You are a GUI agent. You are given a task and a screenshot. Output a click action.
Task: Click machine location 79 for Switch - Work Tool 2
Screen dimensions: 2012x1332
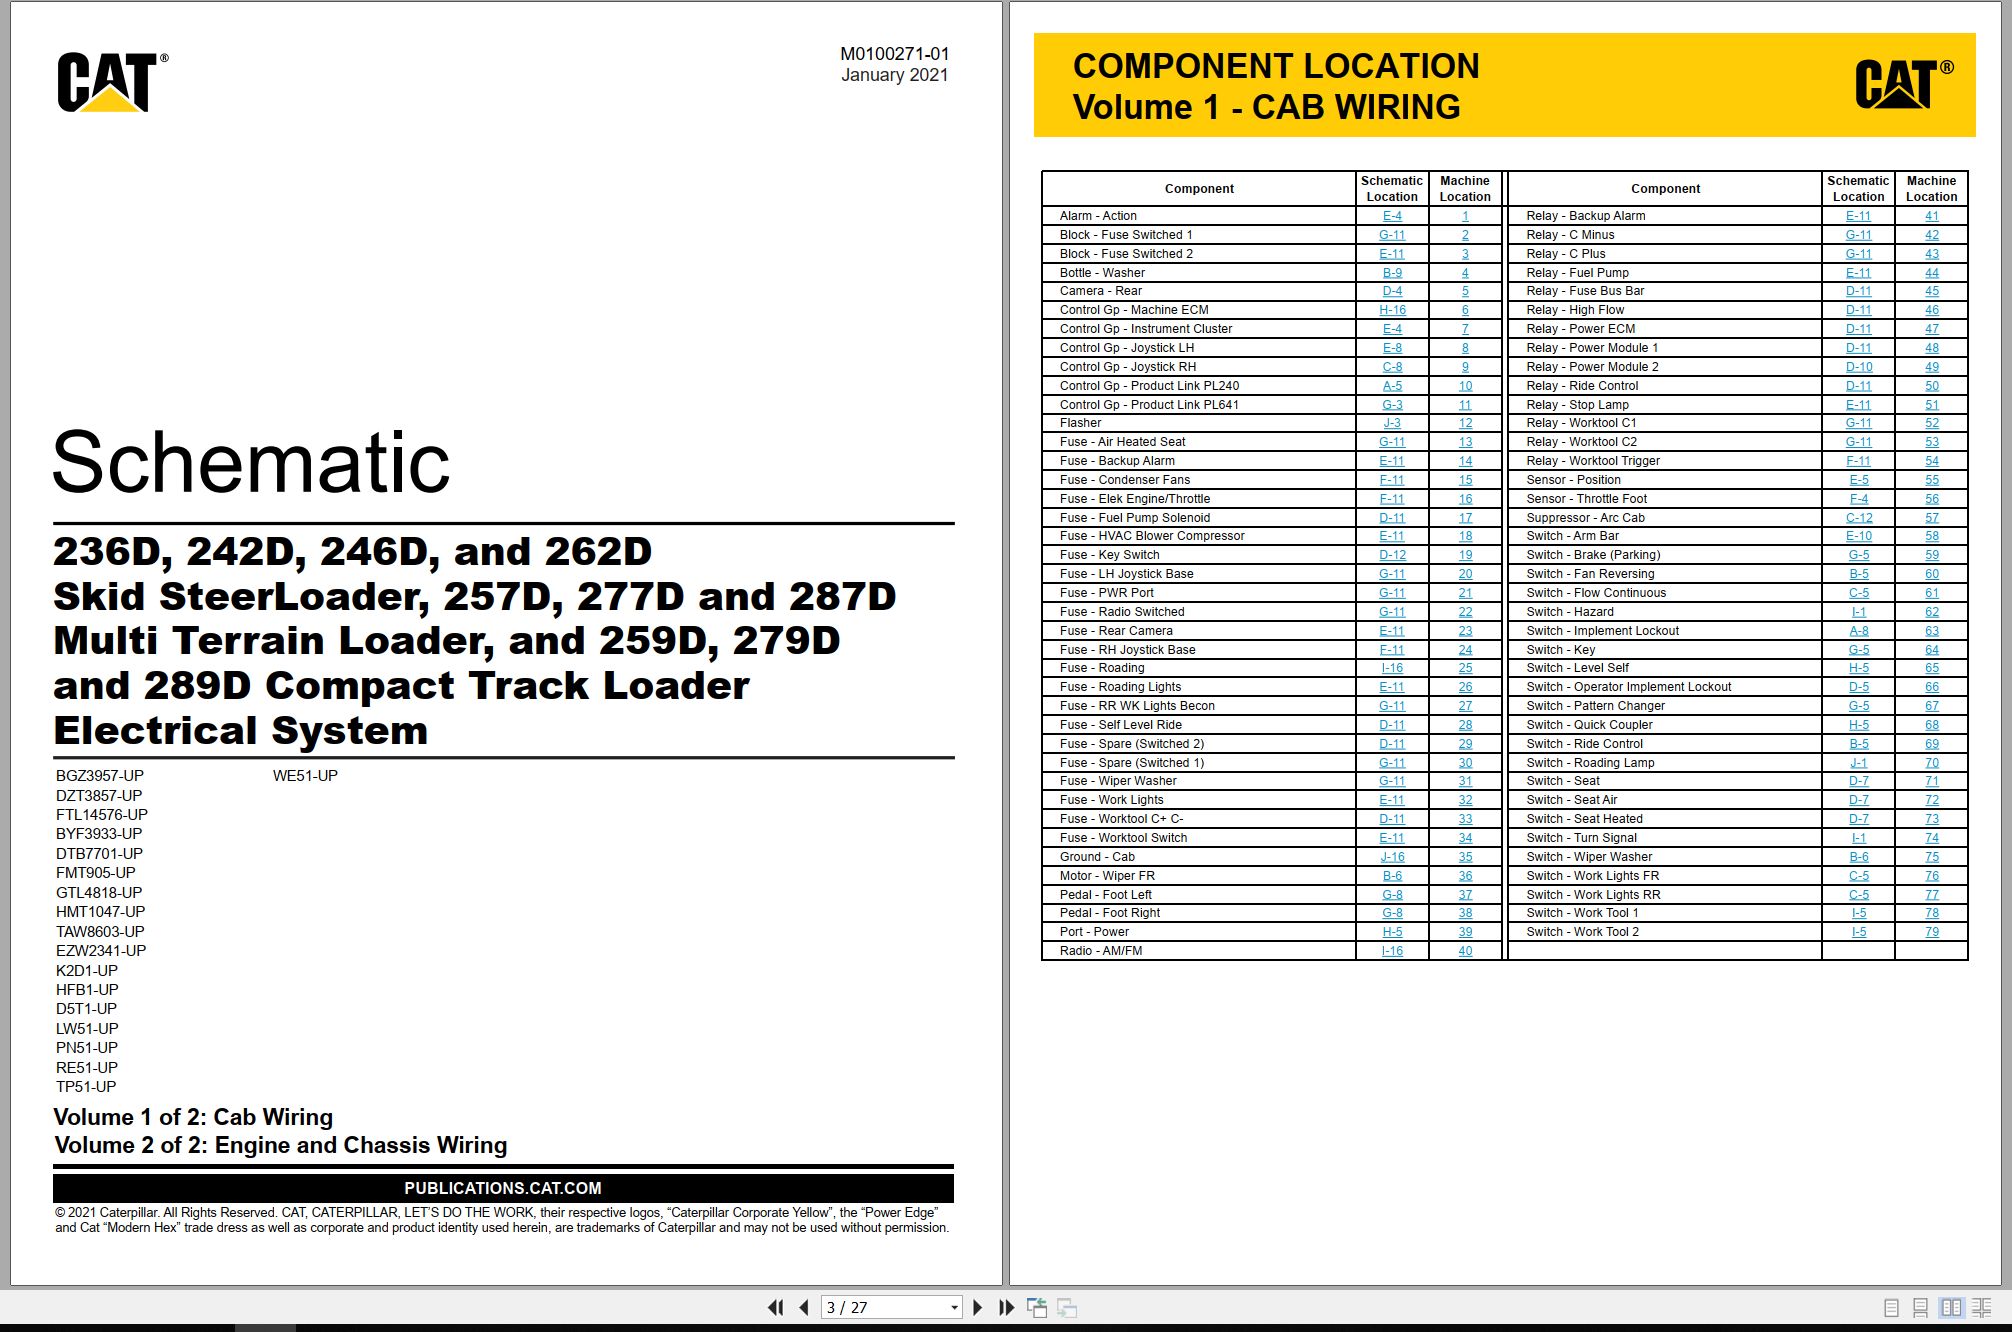point(1931,932)
